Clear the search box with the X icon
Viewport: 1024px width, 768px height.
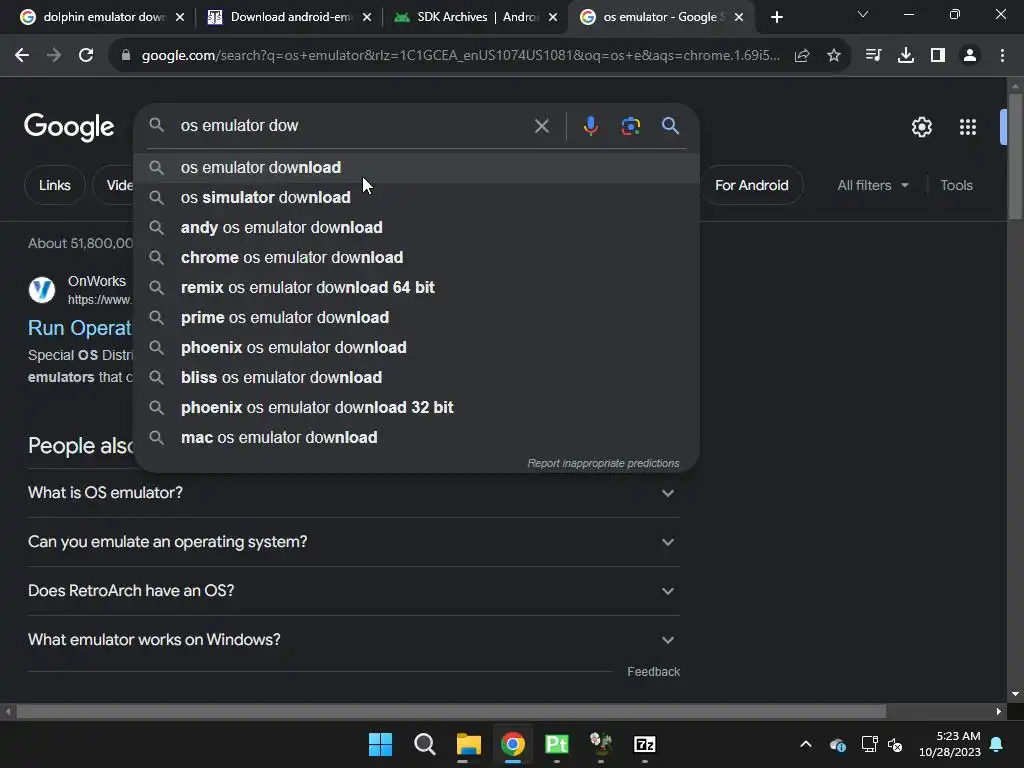coord(542,126)
